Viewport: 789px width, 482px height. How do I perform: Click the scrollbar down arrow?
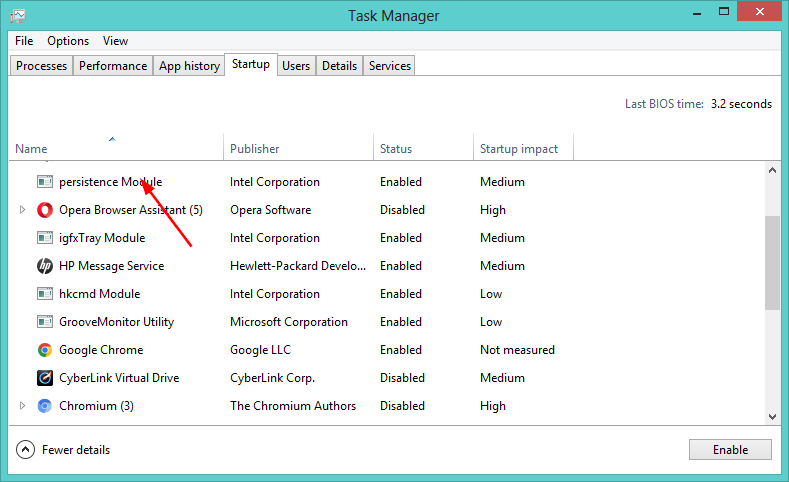coord(771,416)
